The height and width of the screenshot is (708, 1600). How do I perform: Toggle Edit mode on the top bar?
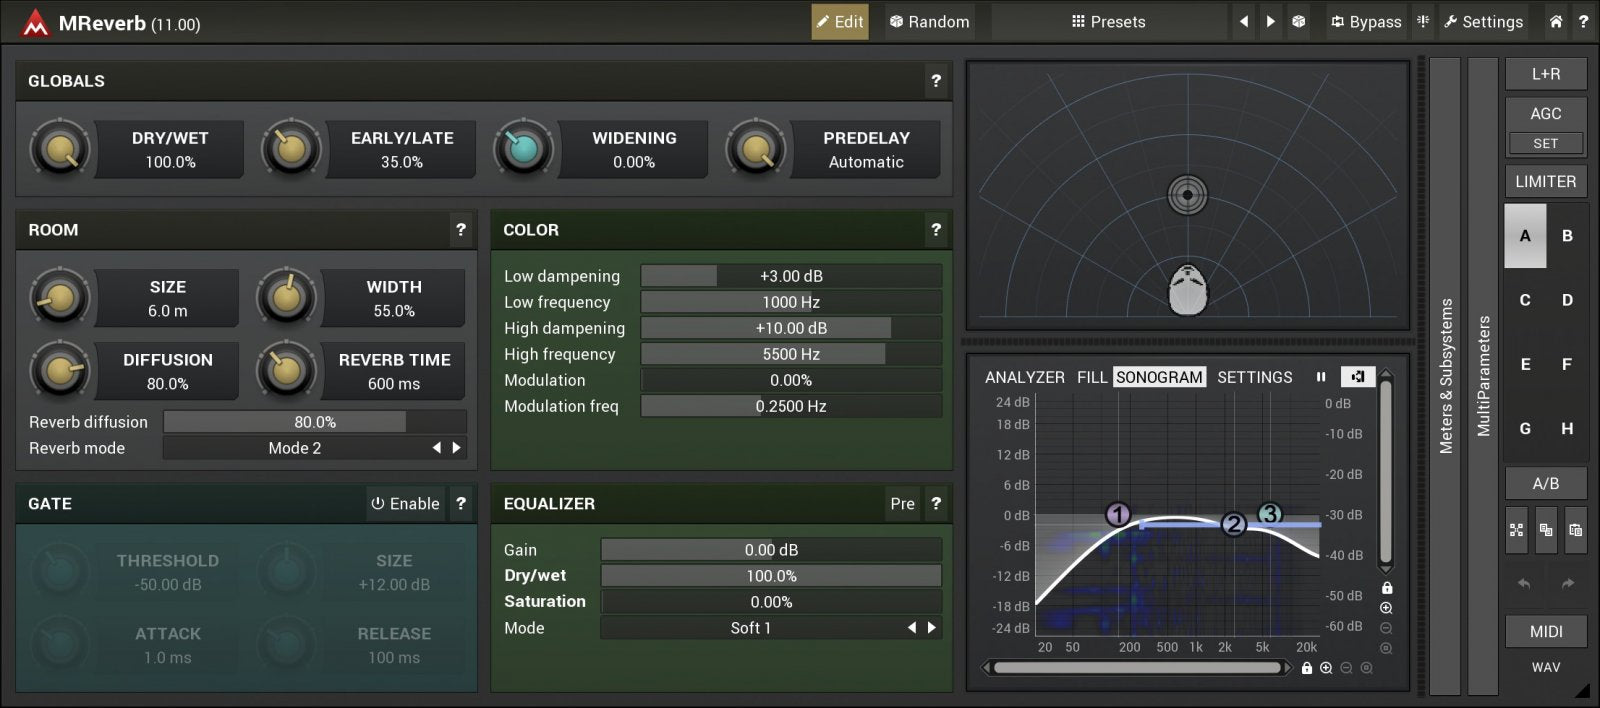point(840,22)
